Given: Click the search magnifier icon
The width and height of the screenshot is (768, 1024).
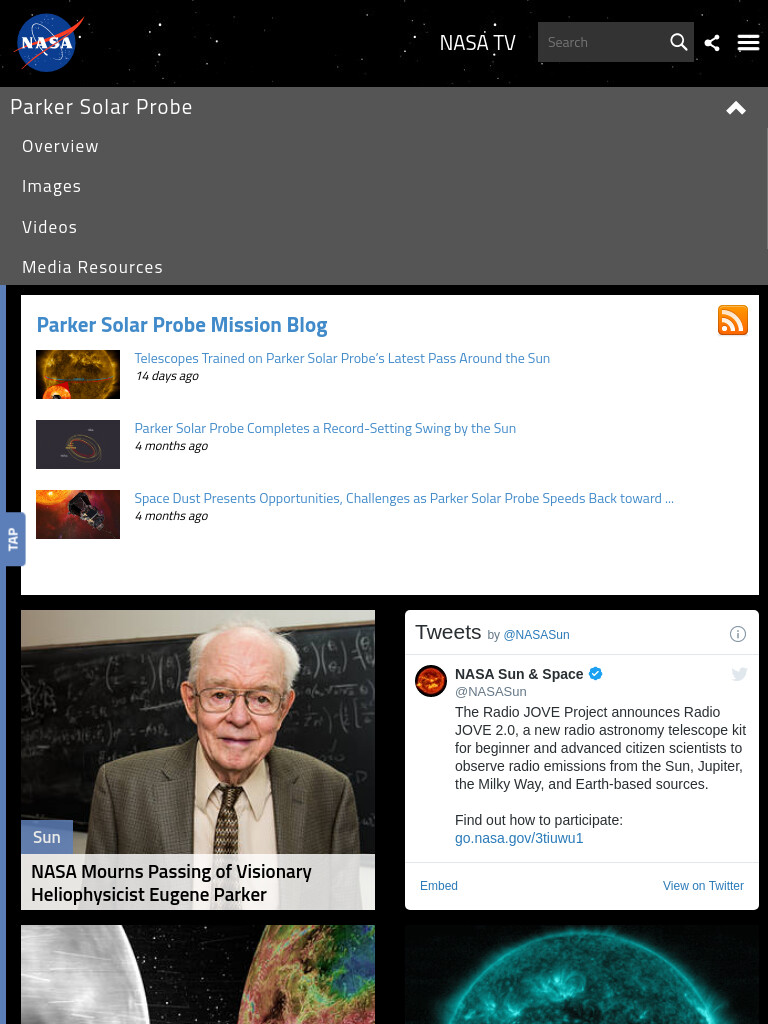Looking at the screenshot, I should pyautogui.click(x=679, y=42).
